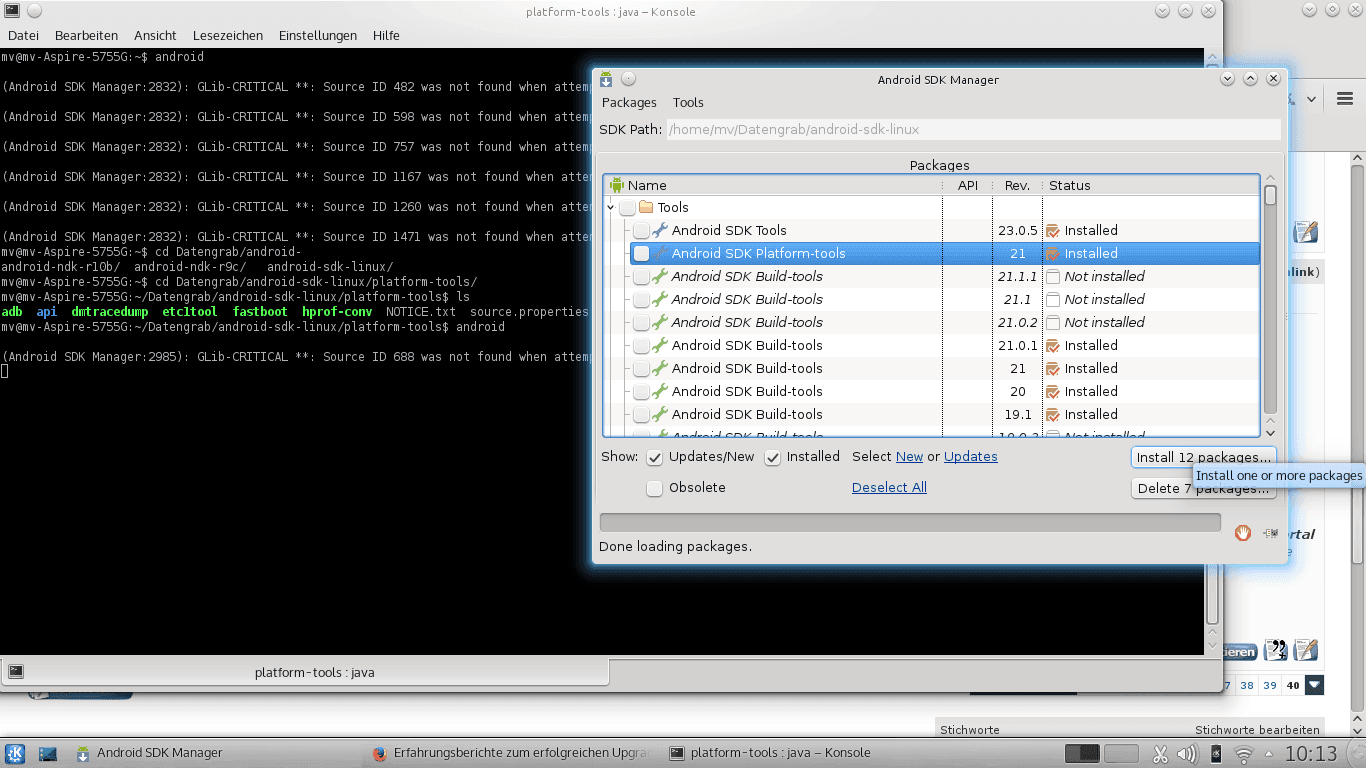Click the Installed status icon for rev 23.0.5
Viewport: 1366px width, 768px height.
tap(1052, 230)
